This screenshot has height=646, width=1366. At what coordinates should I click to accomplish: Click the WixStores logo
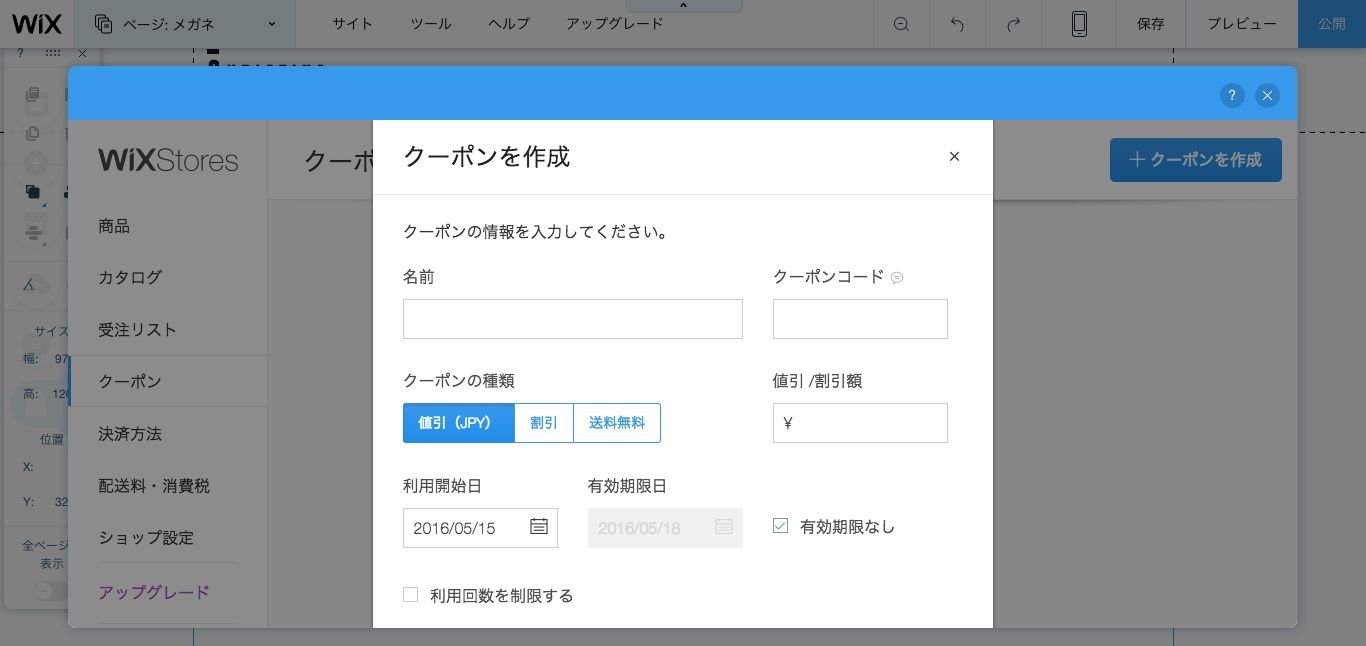(x=168, y=160)
